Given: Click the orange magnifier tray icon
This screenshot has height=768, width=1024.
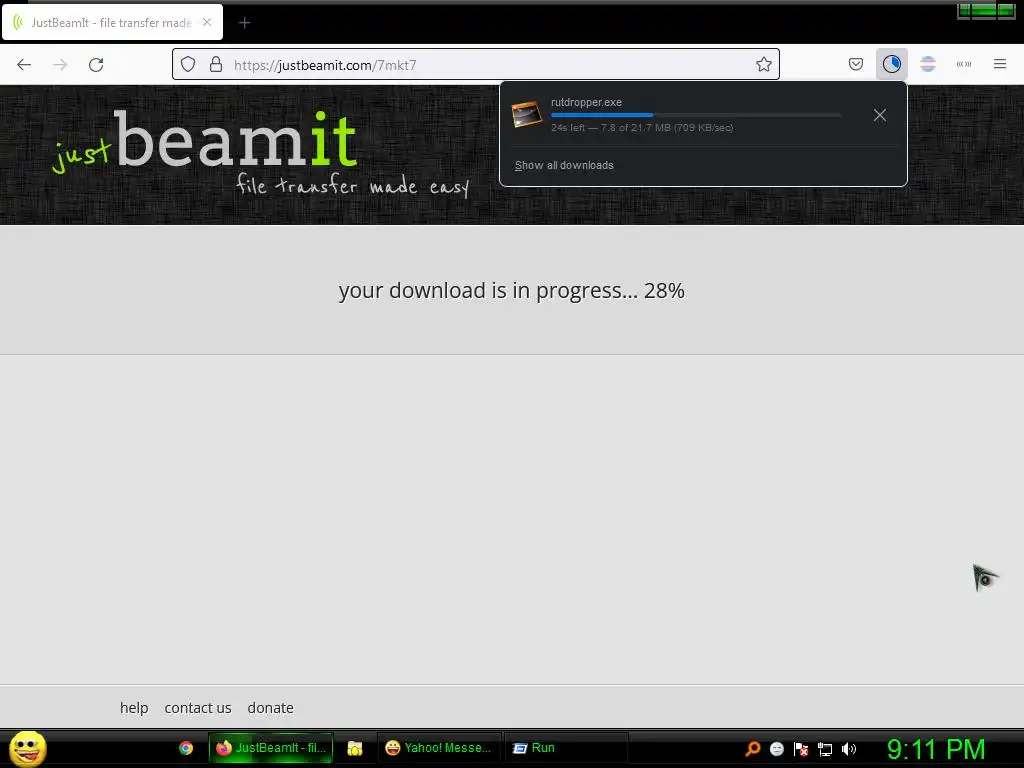Looking at the screenshot, I should [x=752, y=749].
